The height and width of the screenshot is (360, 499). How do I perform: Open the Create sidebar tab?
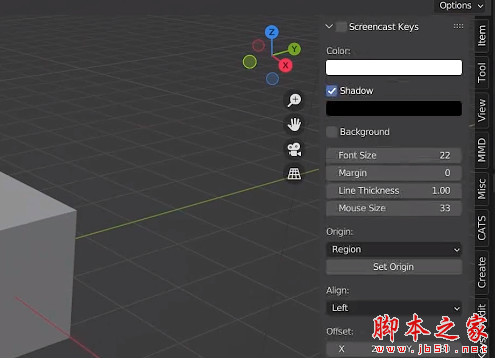point(482,272)
